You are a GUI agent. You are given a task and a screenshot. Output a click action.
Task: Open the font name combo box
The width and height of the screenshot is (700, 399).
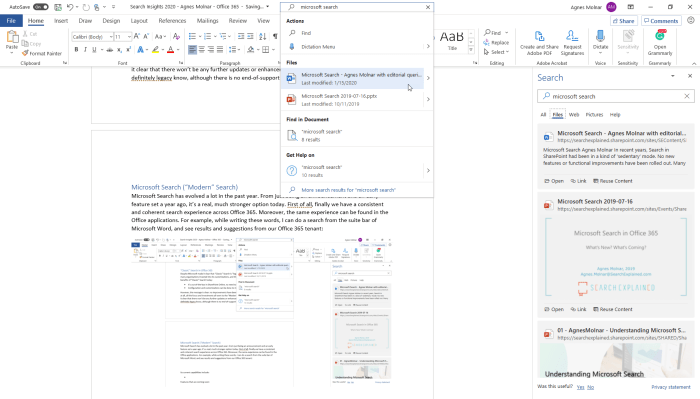92,37
